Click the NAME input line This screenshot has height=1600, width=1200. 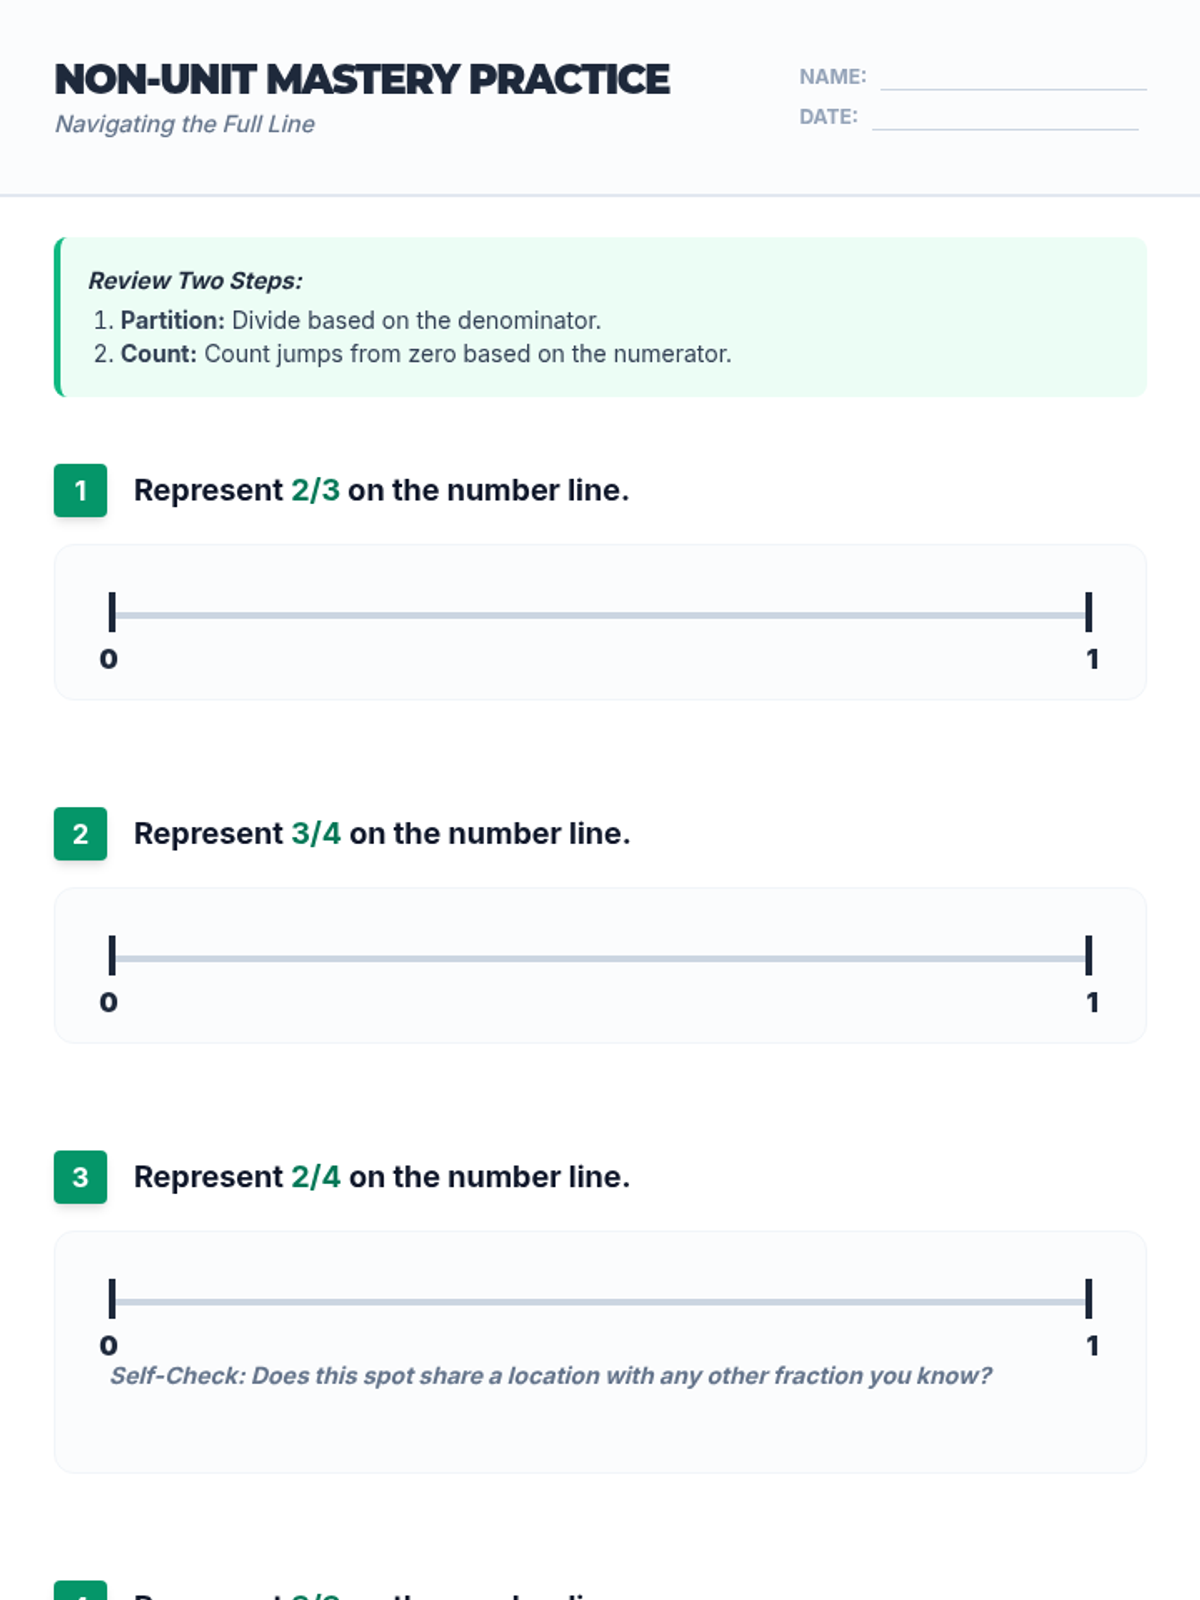point(1012,78)
